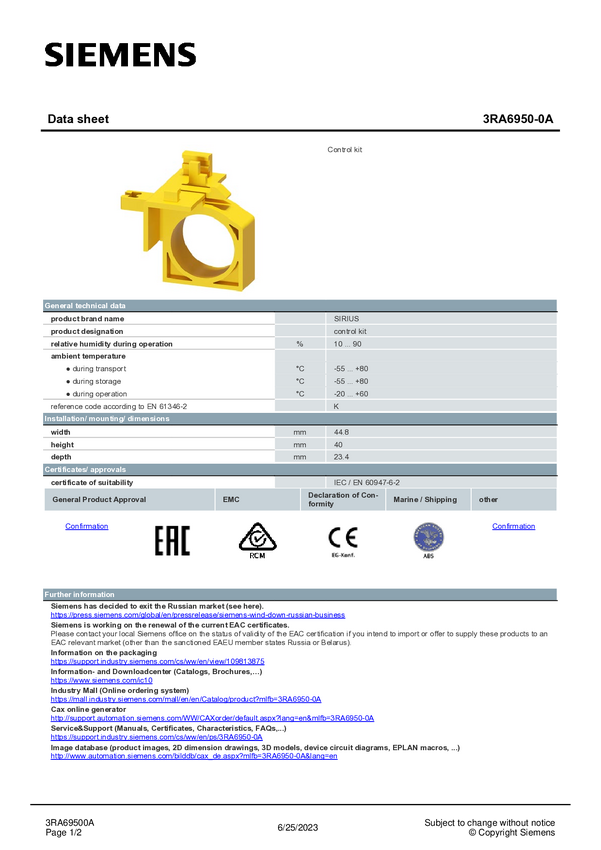
Task: Click the EAC certification mark
Action: [172, 540]
